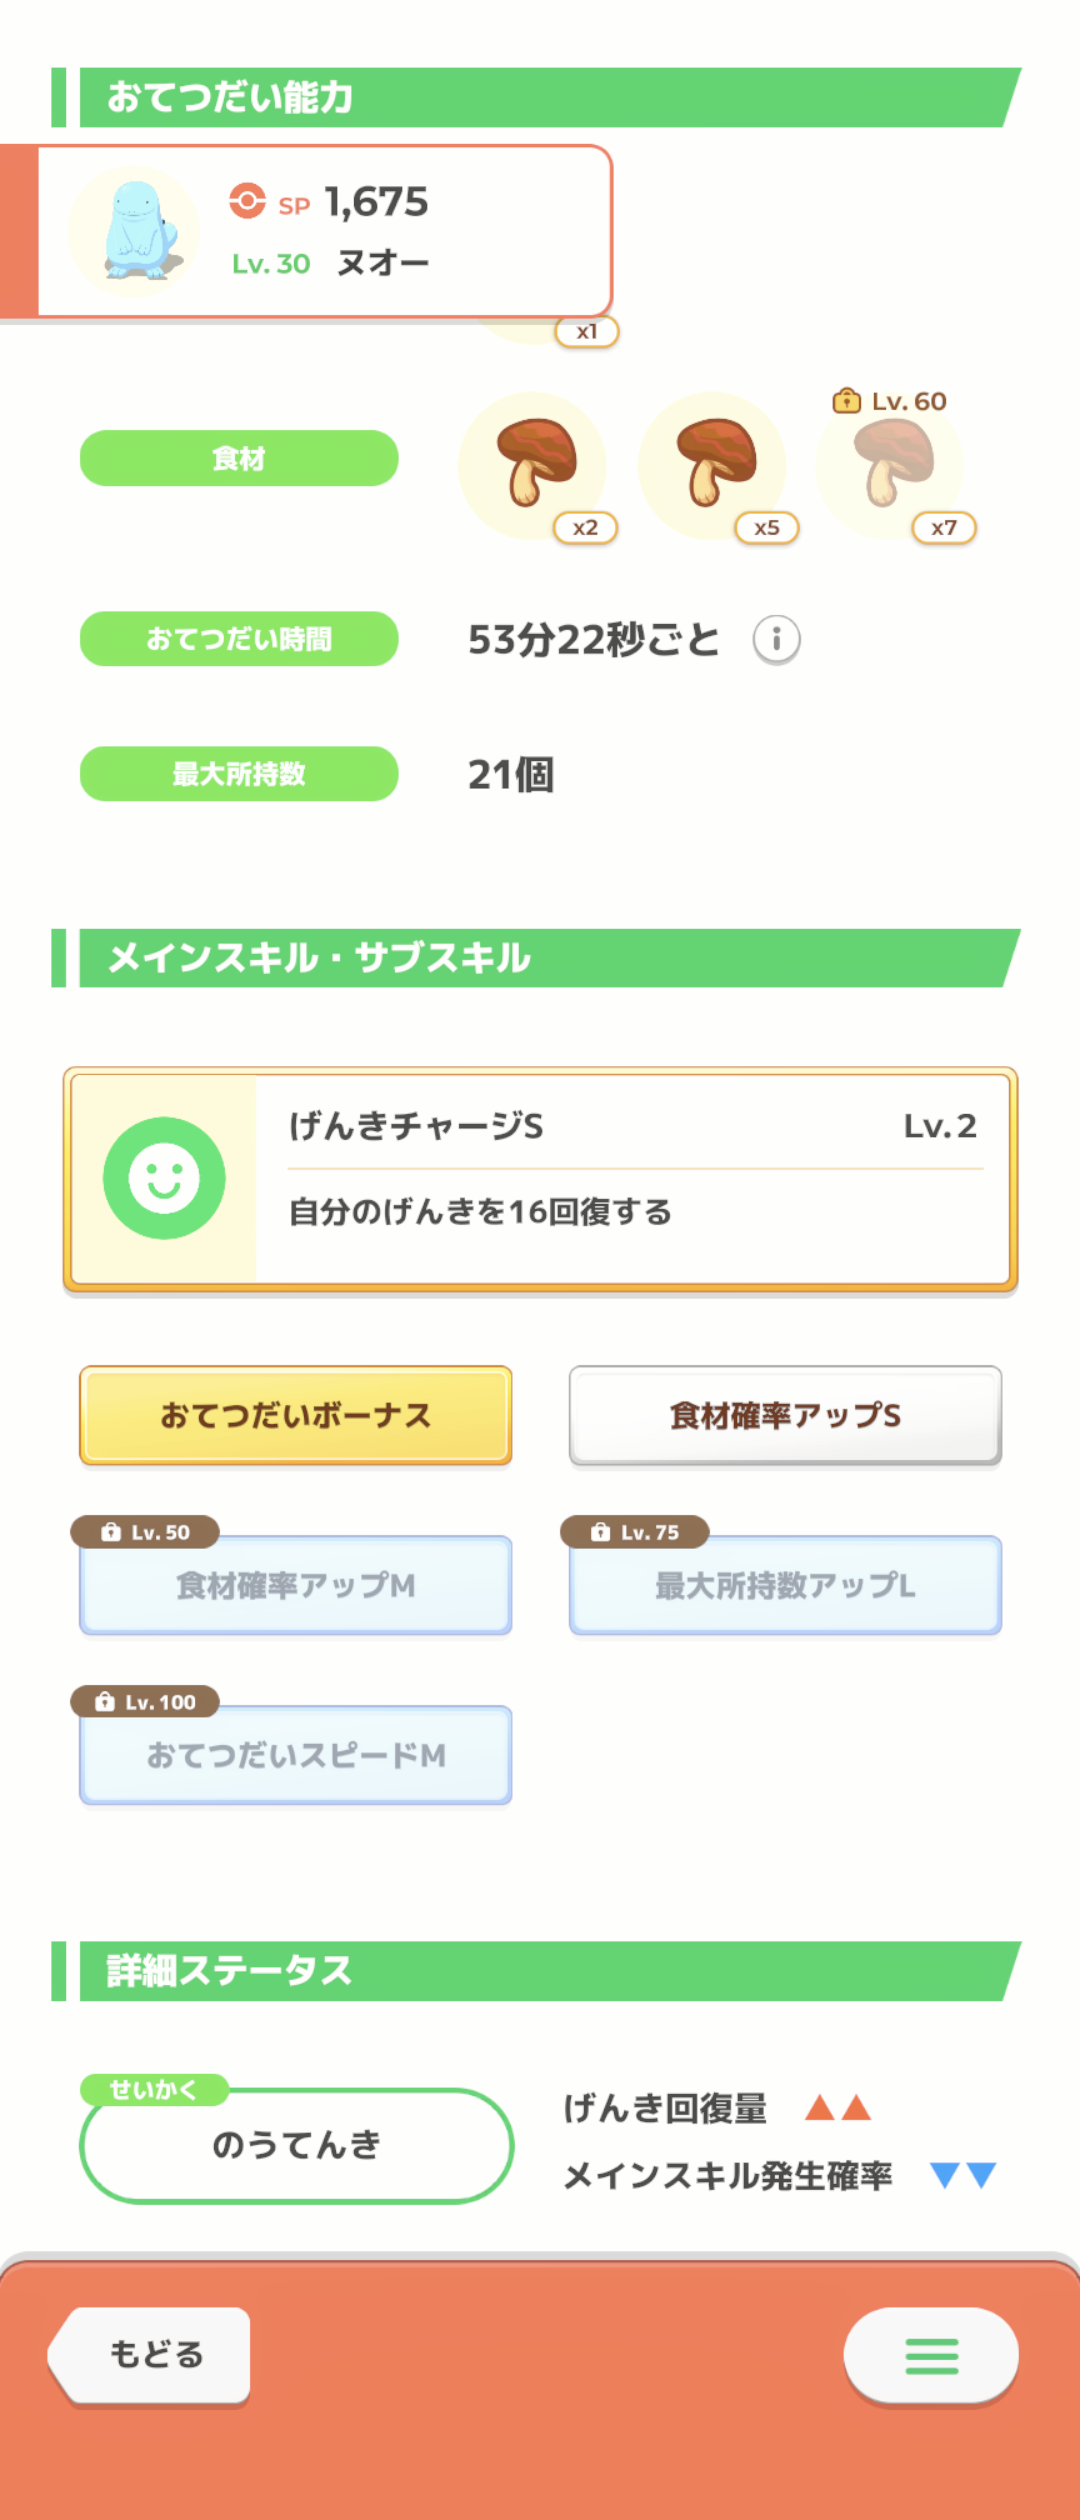Open the green hamburger menu button
Screen dimensions: 1080x2520
point(931,2356)
